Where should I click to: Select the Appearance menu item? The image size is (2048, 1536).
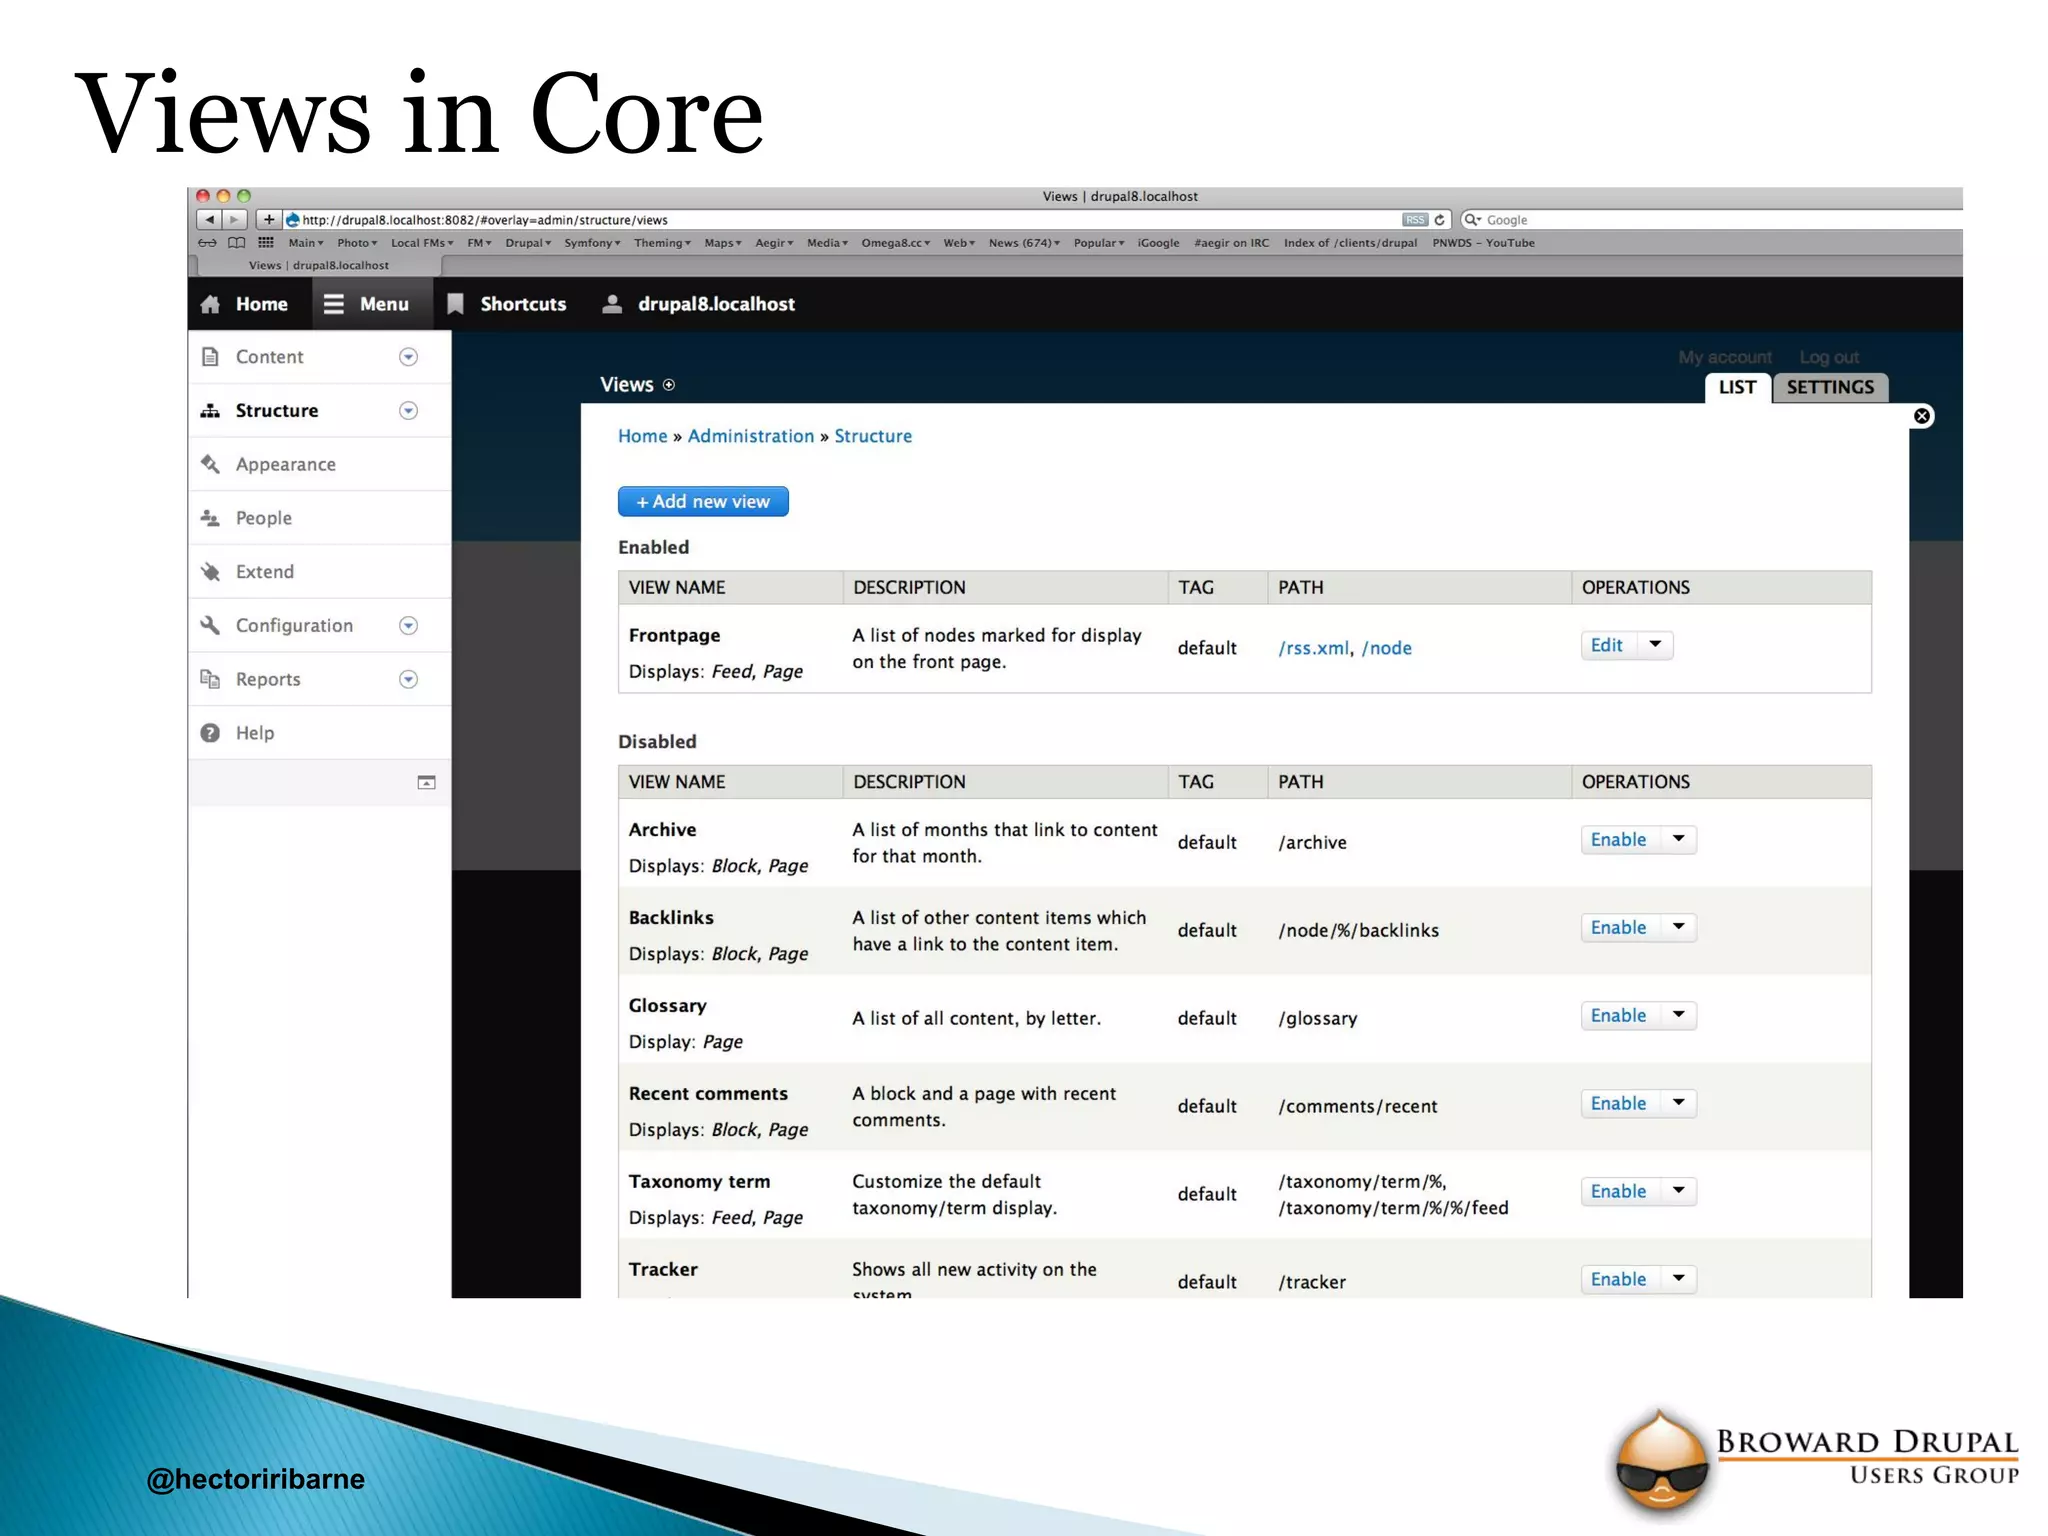pyautogui.click(x=285, y=465)
